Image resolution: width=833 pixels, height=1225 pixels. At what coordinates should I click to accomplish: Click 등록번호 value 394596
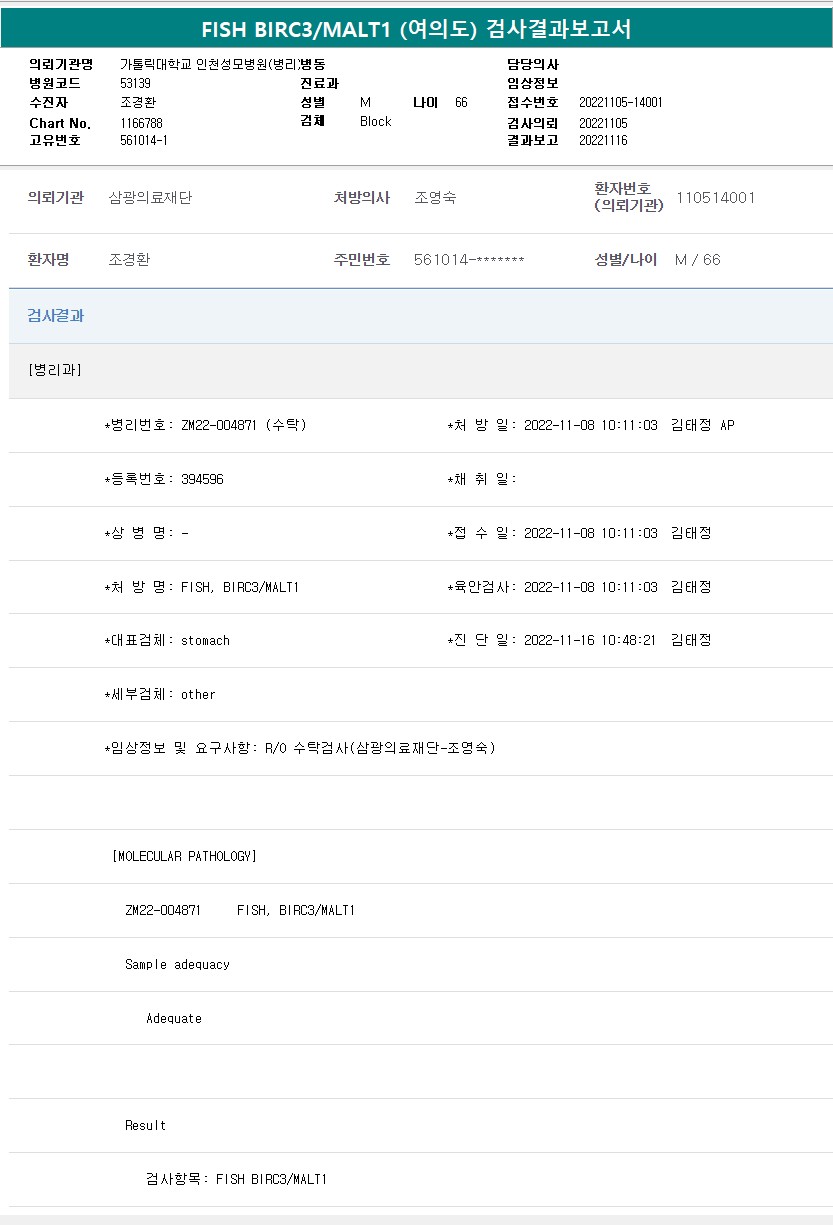(x=202, y=479)
